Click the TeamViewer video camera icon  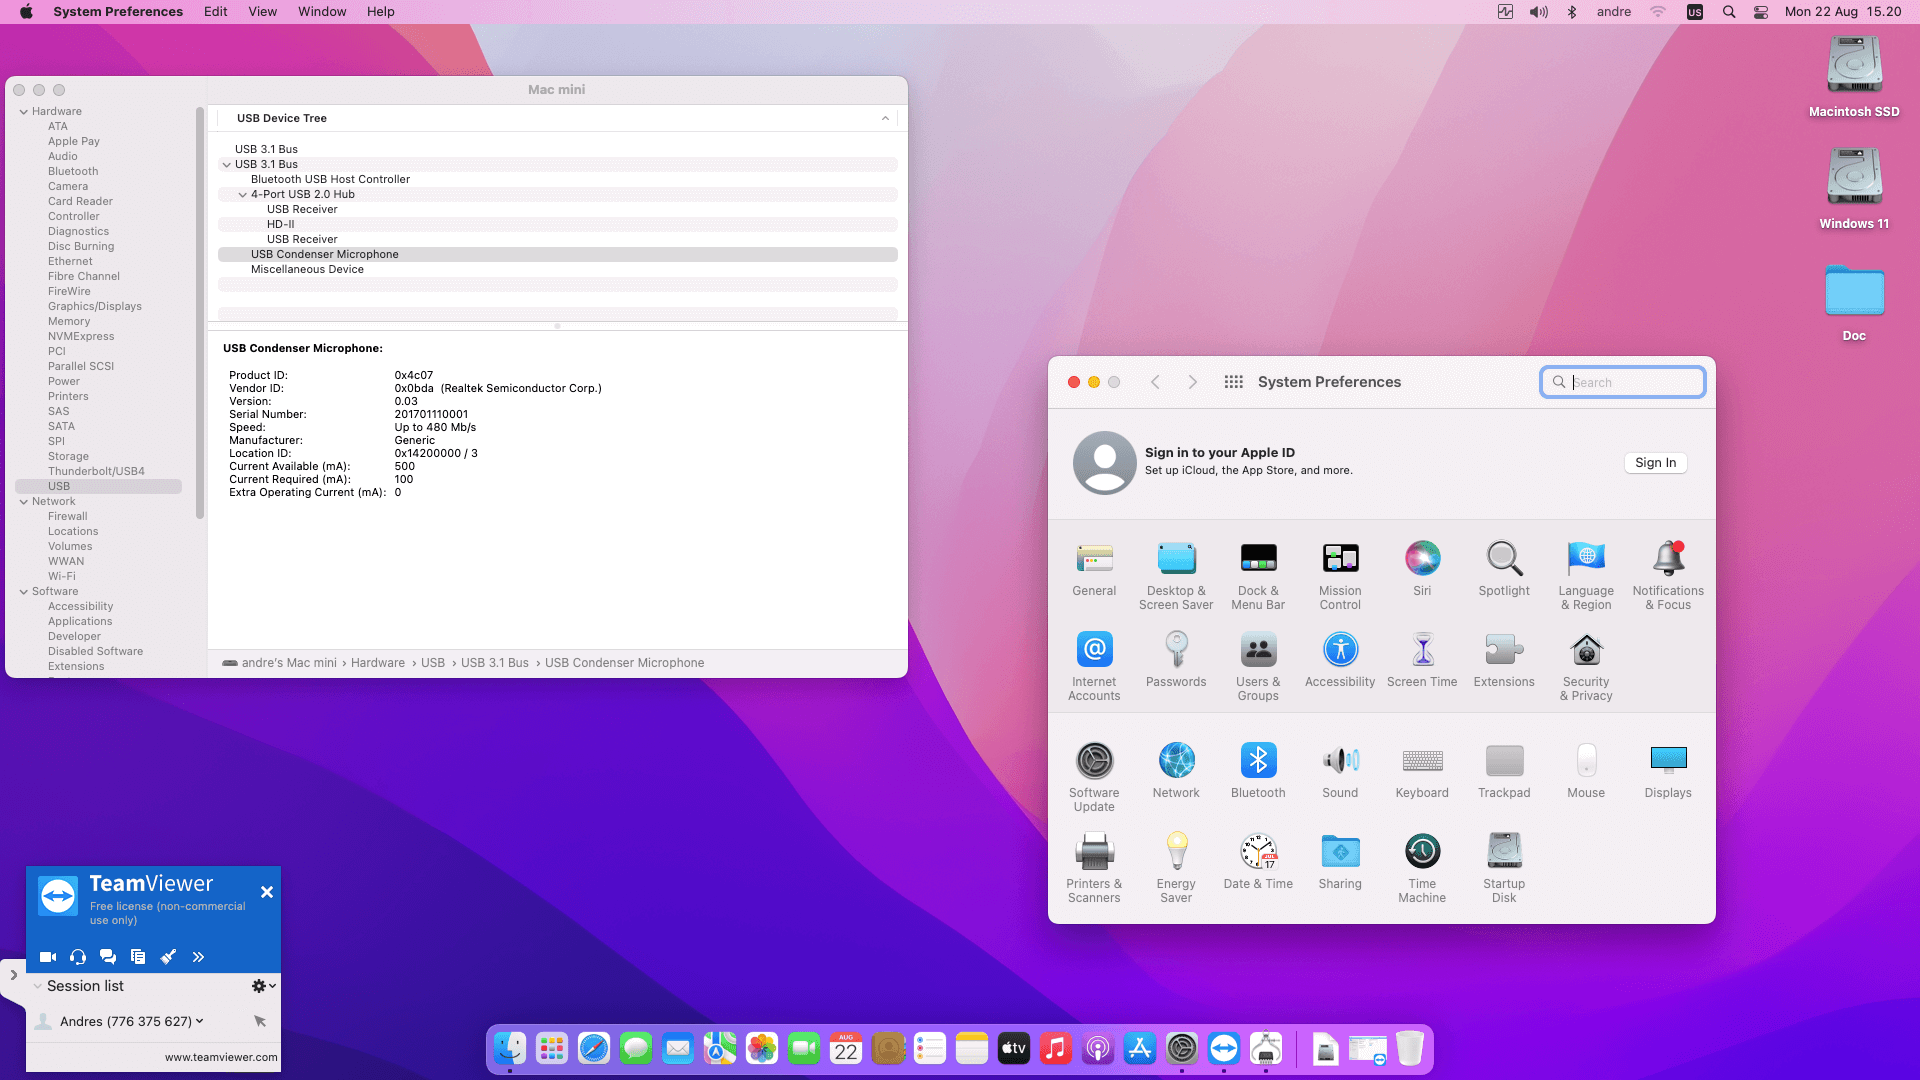pos(47,957)
